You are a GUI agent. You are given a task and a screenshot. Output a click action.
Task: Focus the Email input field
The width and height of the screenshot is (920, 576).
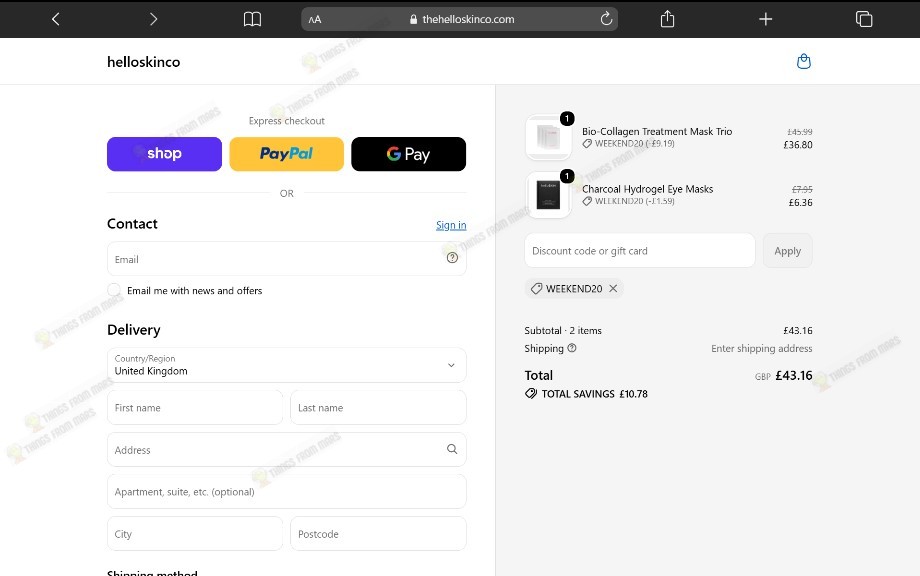(287, 259)
